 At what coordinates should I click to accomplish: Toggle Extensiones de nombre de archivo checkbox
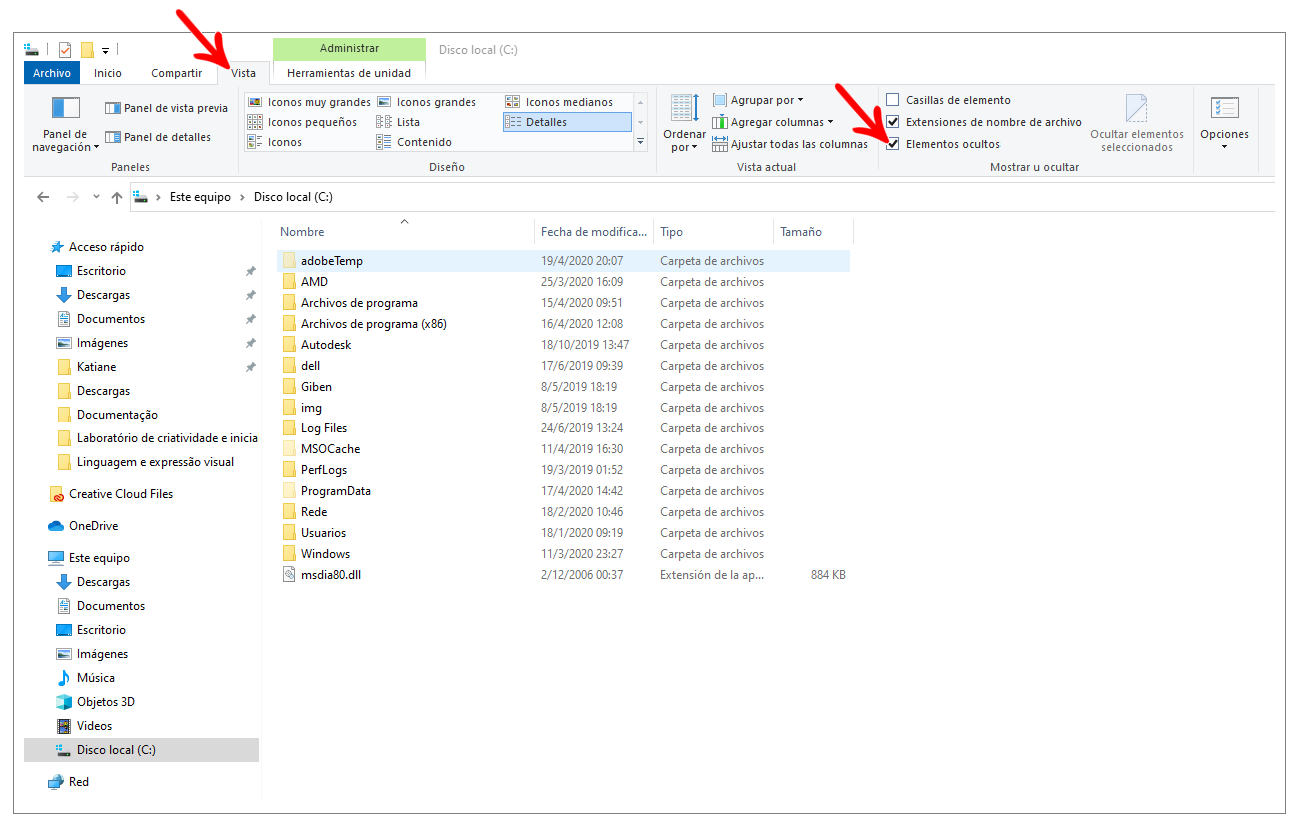(x=893, y=122)
